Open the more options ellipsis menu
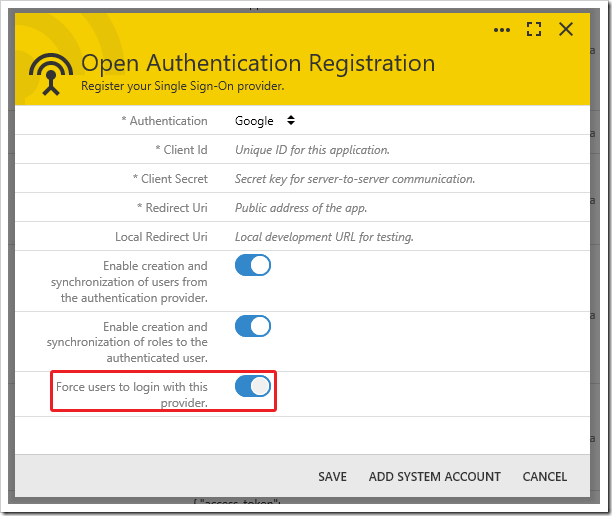612x516 pixels. click(x=502, y=30)
